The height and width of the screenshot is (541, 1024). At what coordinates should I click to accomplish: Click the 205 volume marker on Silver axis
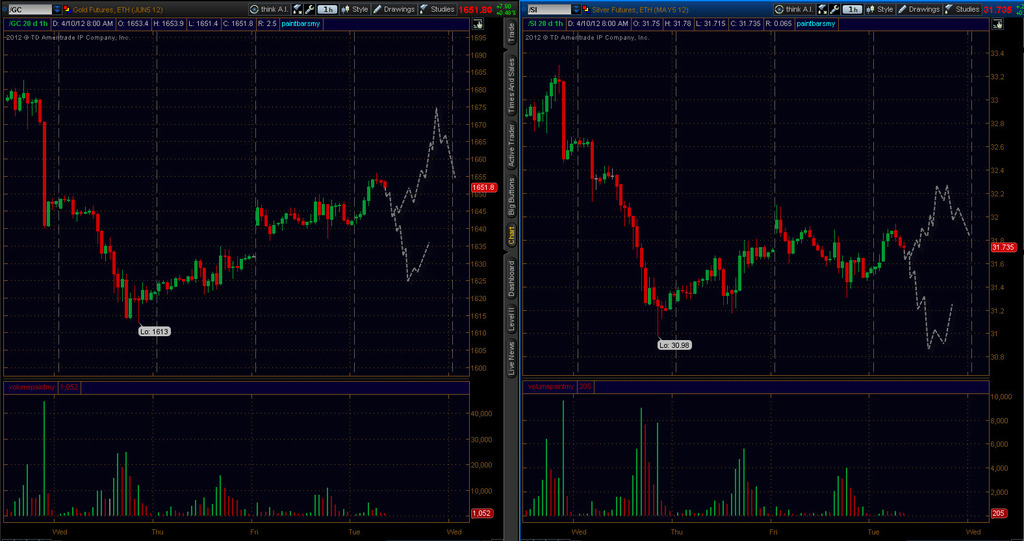click(x=999, y=514)
